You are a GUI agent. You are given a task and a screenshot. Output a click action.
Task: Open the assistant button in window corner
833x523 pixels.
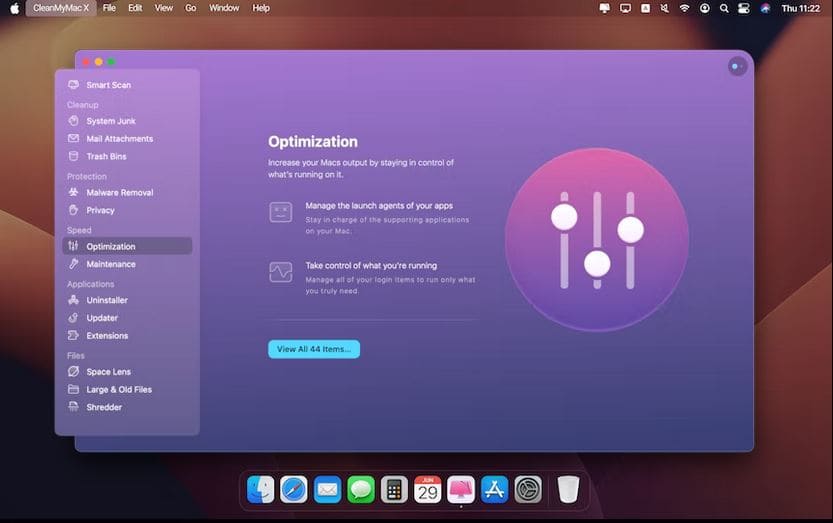[x=737, y=66]
